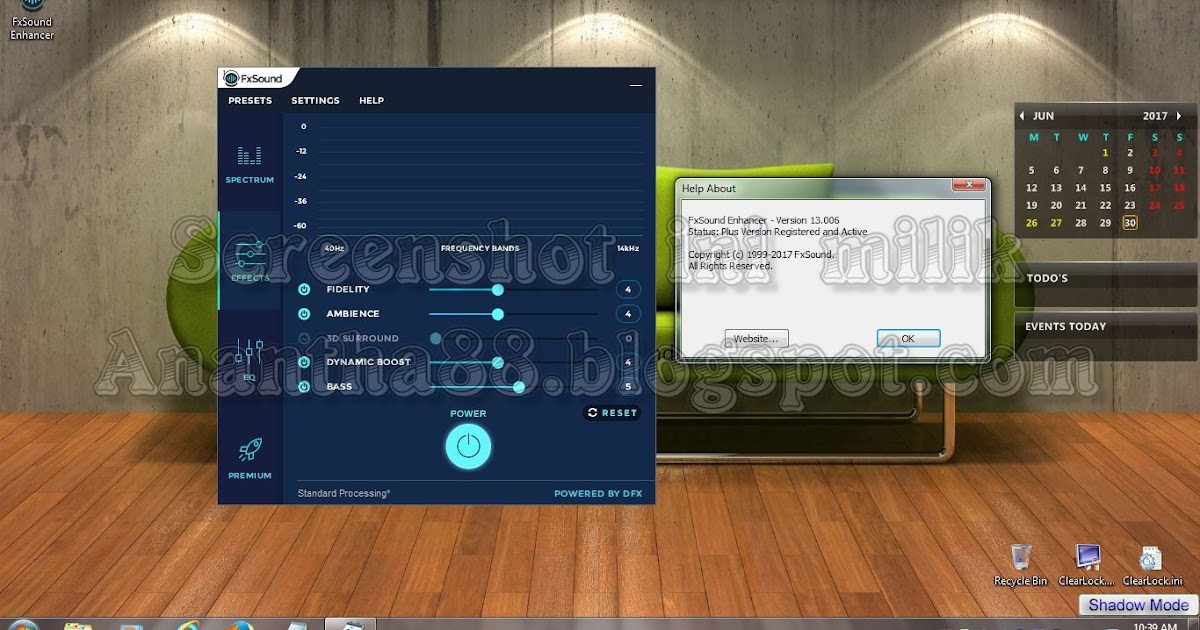Click the Fidelity slider handle

pos(497,289)
